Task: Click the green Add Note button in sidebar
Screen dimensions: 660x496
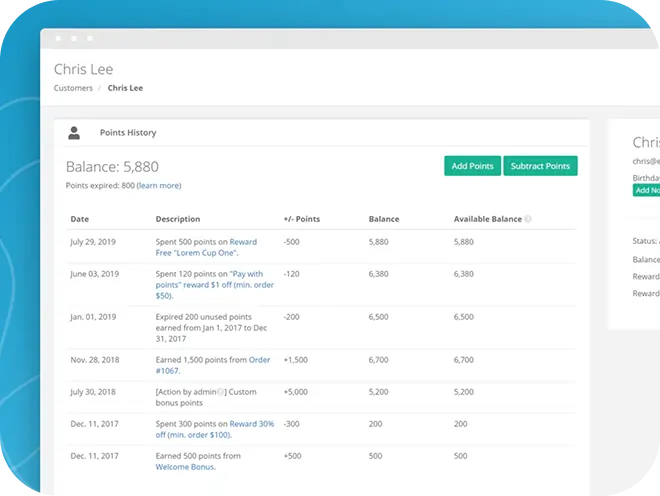Action: coord(647,190)
